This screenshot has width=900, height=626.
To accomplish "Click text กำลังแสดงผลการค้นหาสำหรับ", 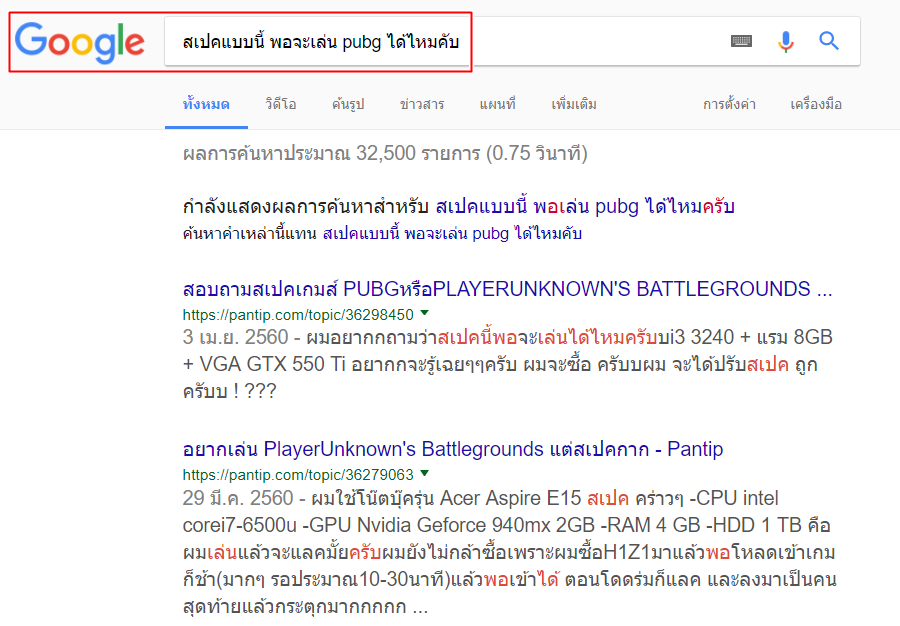I will click(x=305, y=207).
